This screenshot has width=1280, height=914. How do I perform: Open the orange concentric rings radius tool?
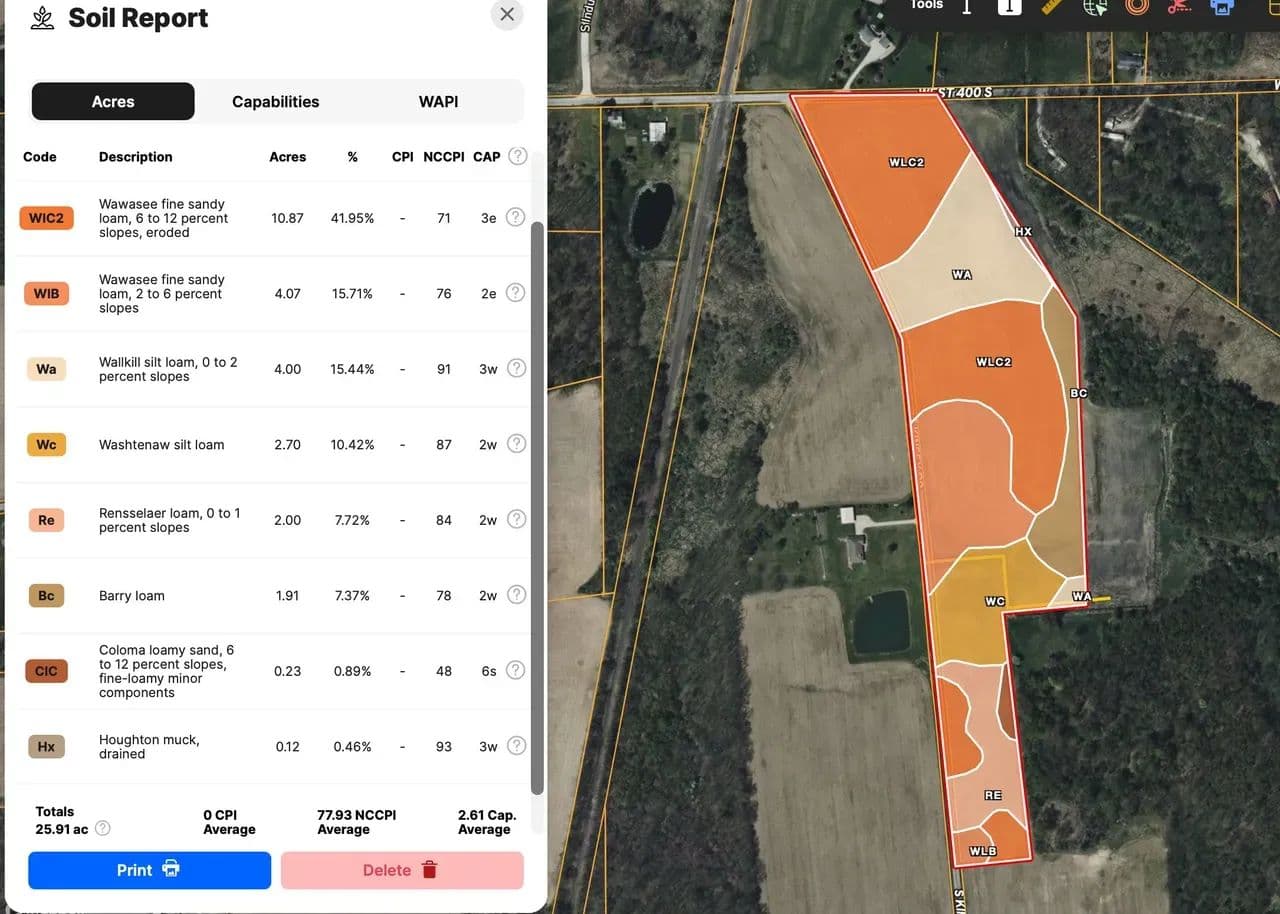click(1137, 7)
